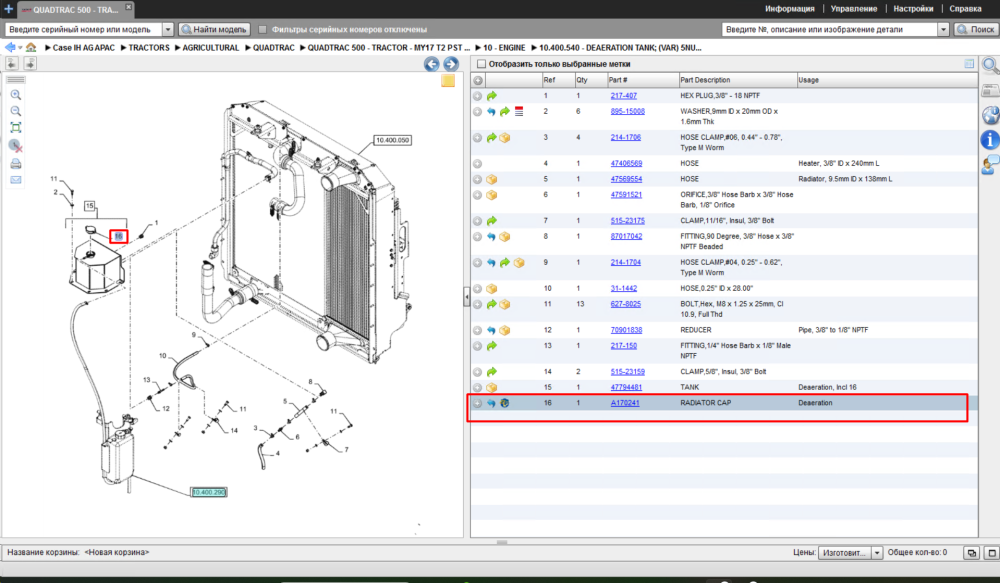Open the red notes icon on the WASHER row

tap(519, 112)
